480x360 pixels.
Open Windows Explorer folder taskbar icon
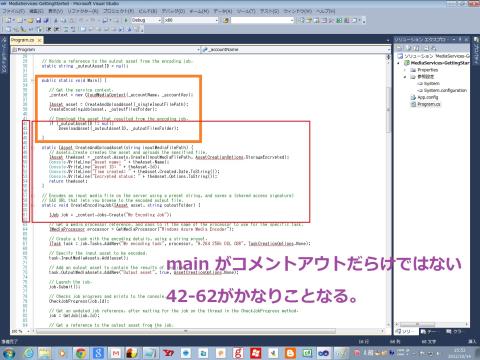coord(45,353)
